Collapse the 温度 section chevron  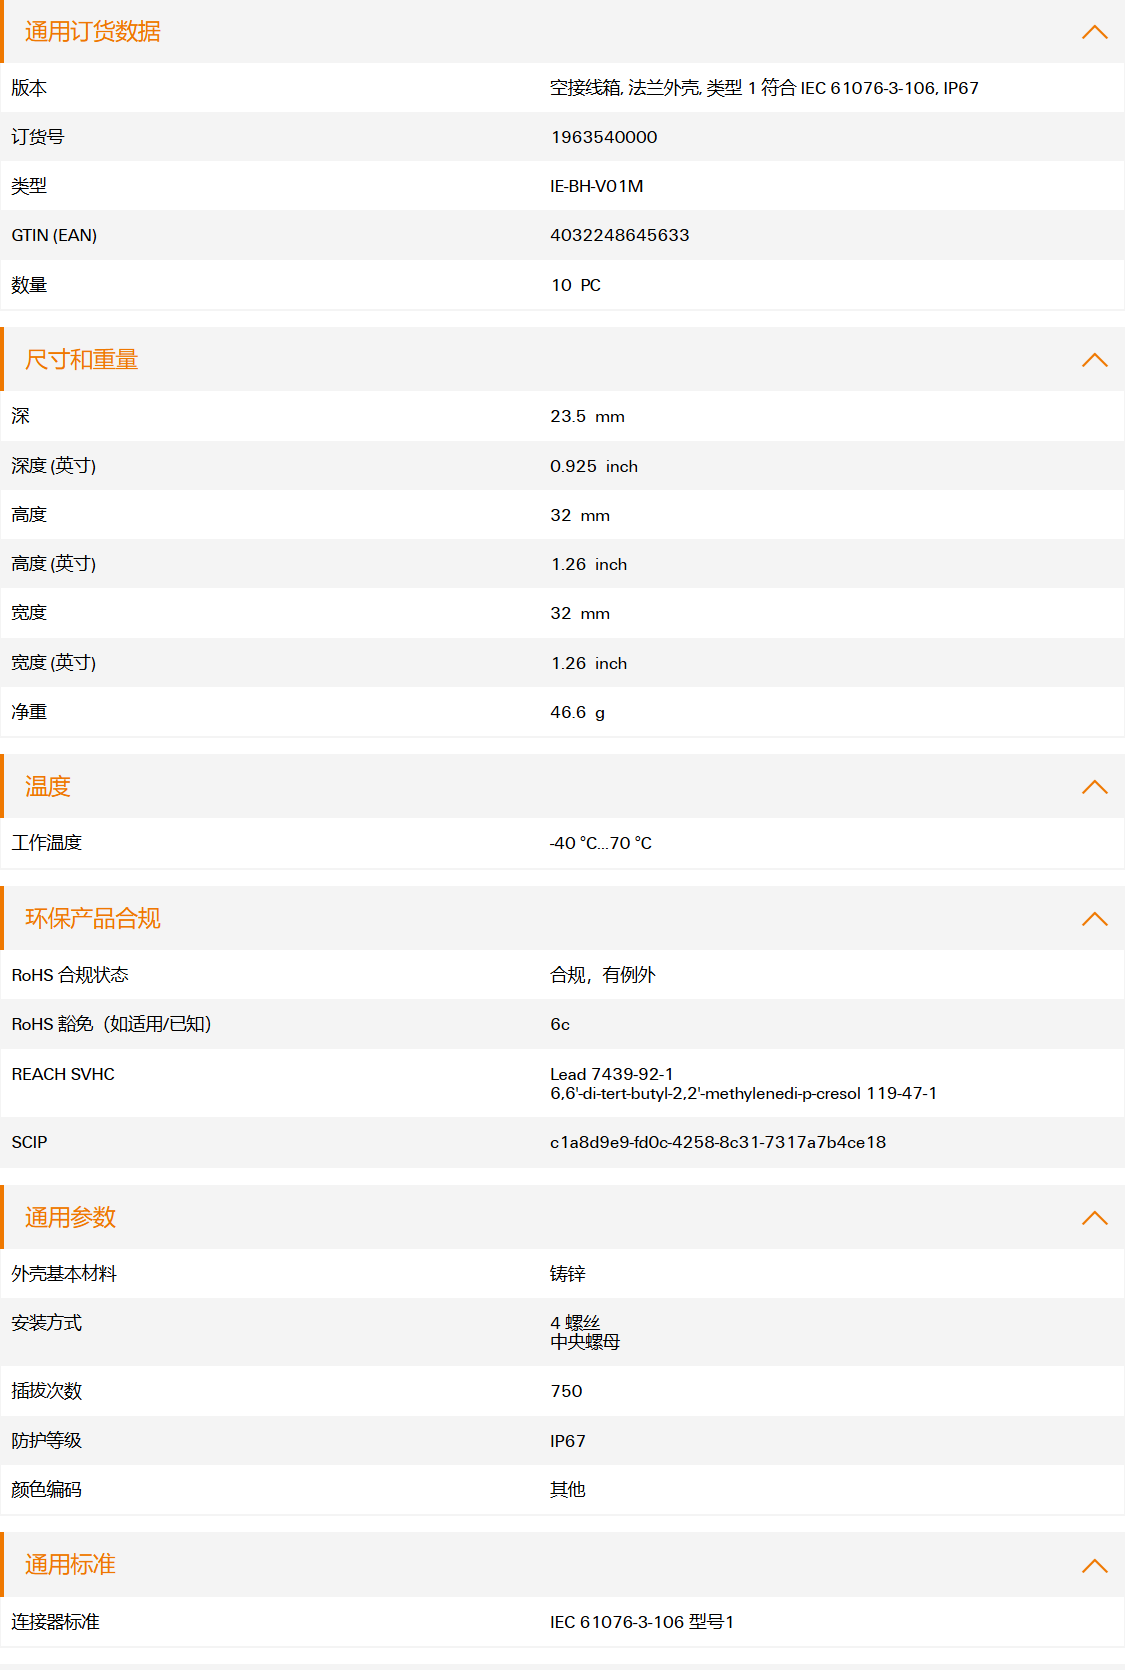coord(1095,787)
